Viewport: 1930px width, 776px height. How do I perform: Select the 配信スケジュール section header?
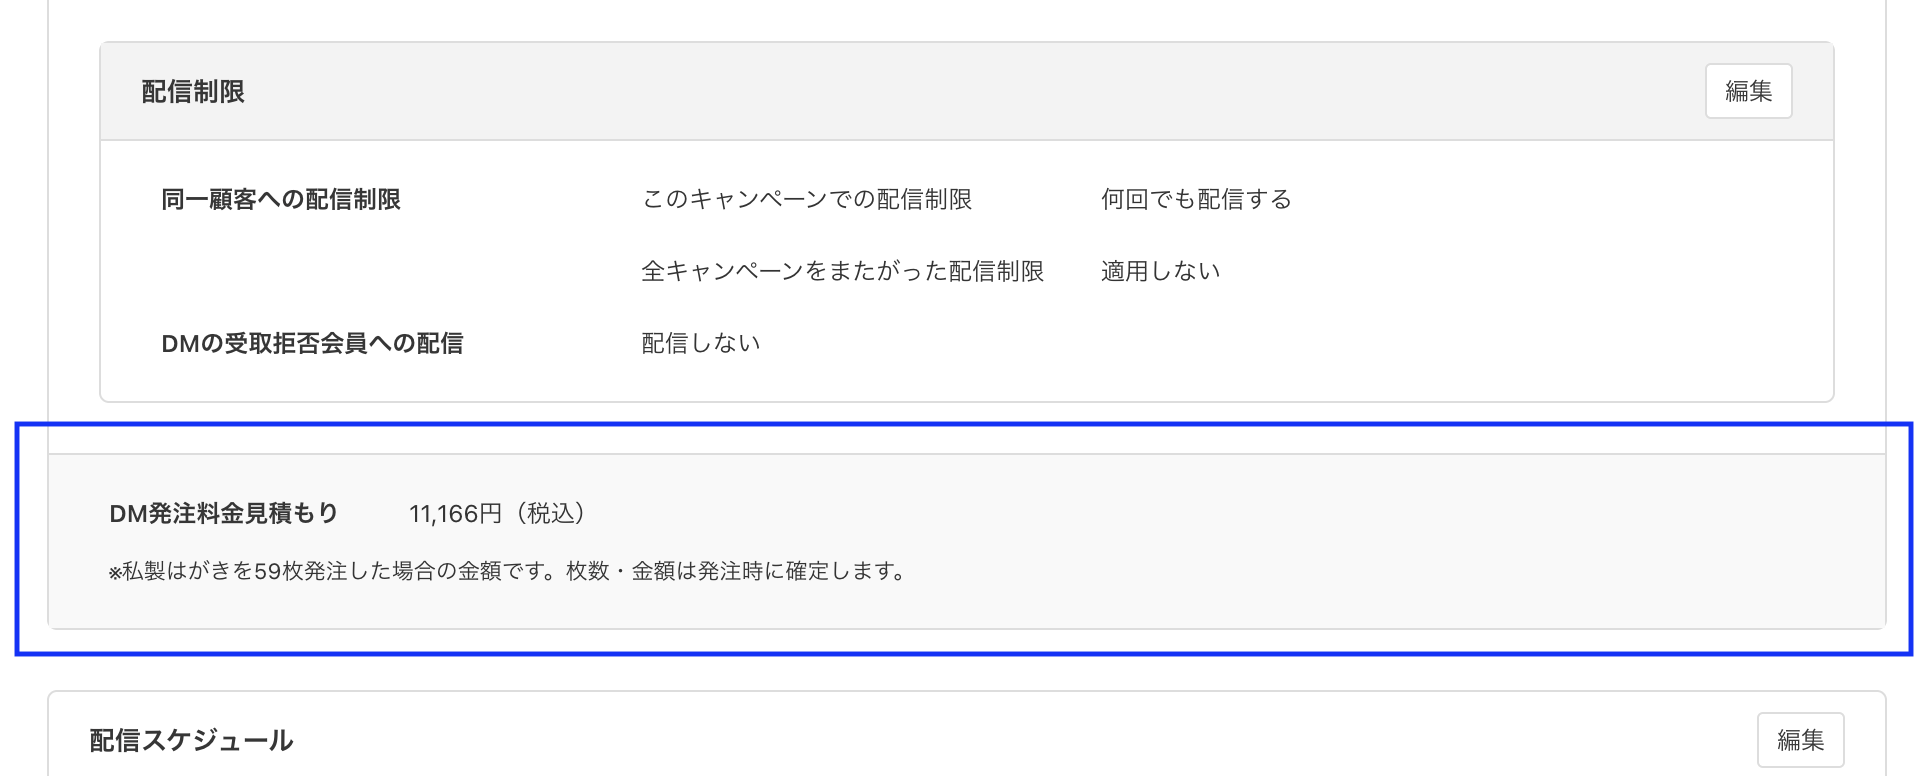[x=190, y=739]
